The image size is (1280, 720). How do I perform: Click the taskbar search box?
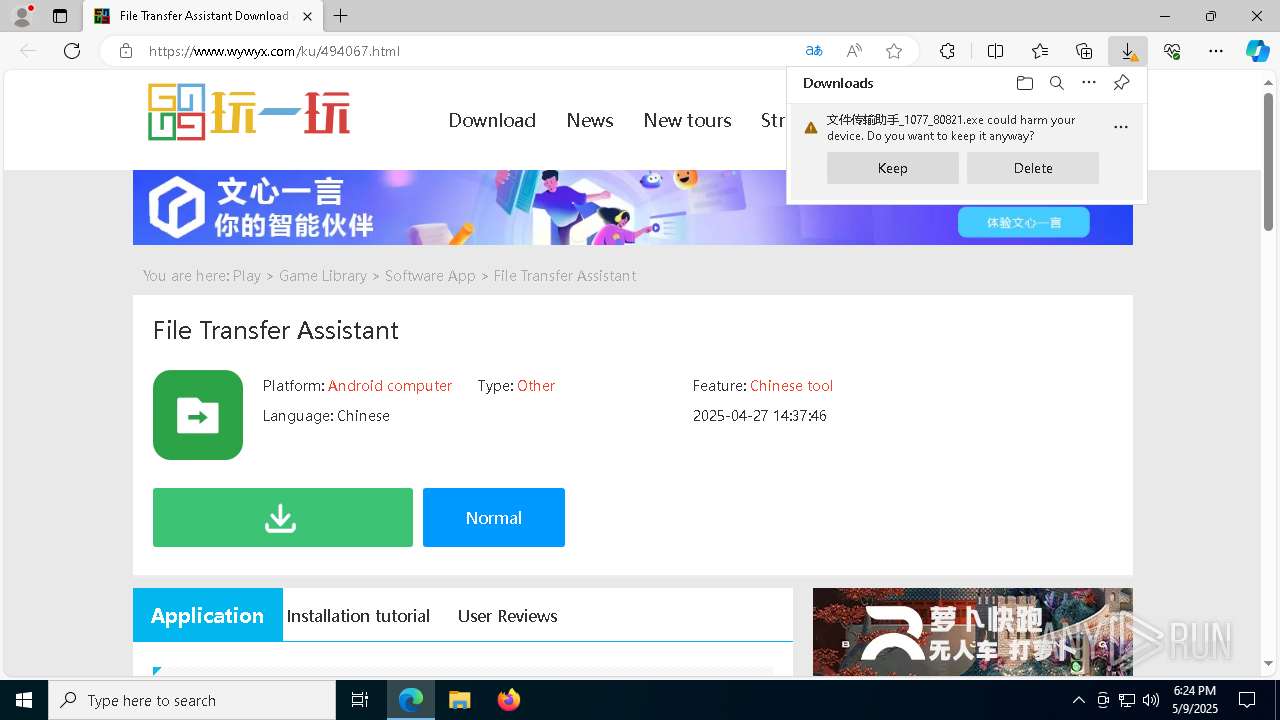point(192,700)
